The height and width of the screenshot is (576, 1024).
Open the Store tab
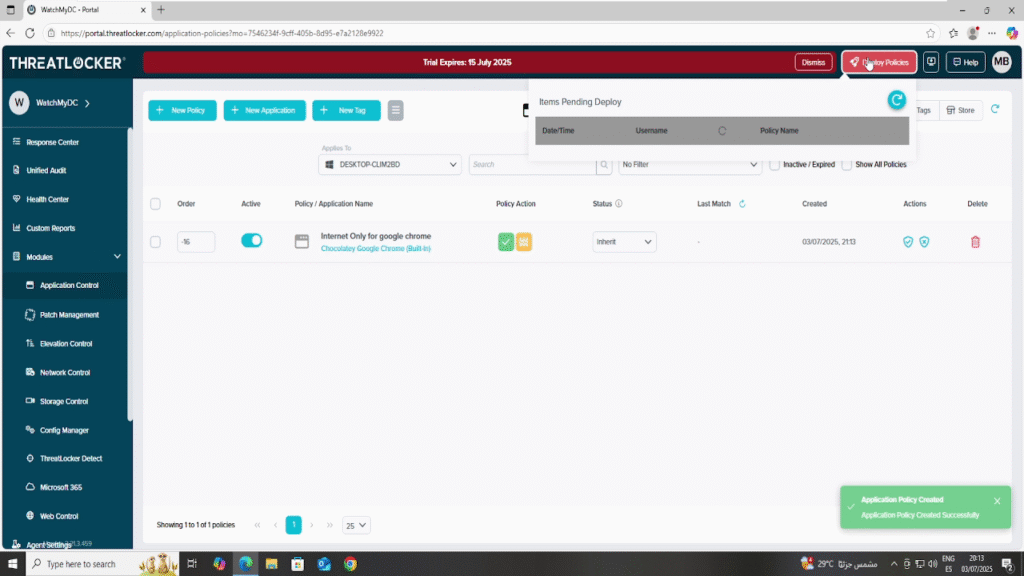961,110
